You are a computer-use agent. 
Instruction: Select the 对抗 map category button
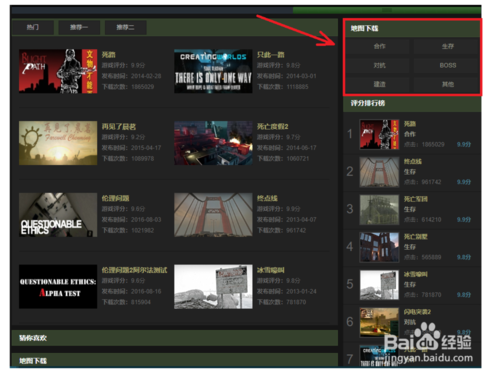379,65
